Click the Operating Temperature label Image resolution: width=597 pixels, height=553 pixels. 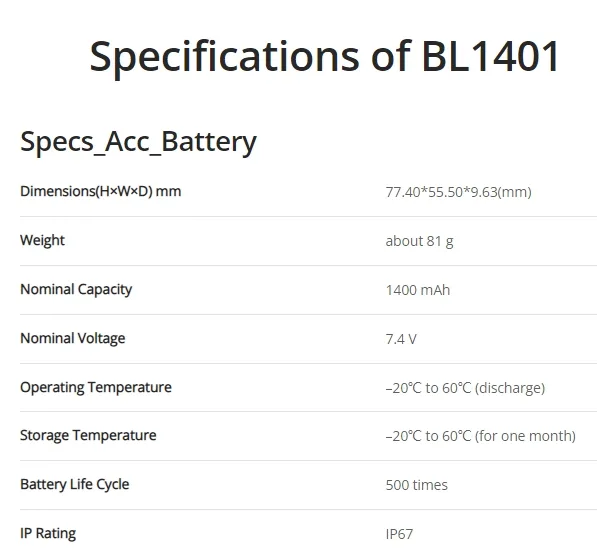[96, 388]
